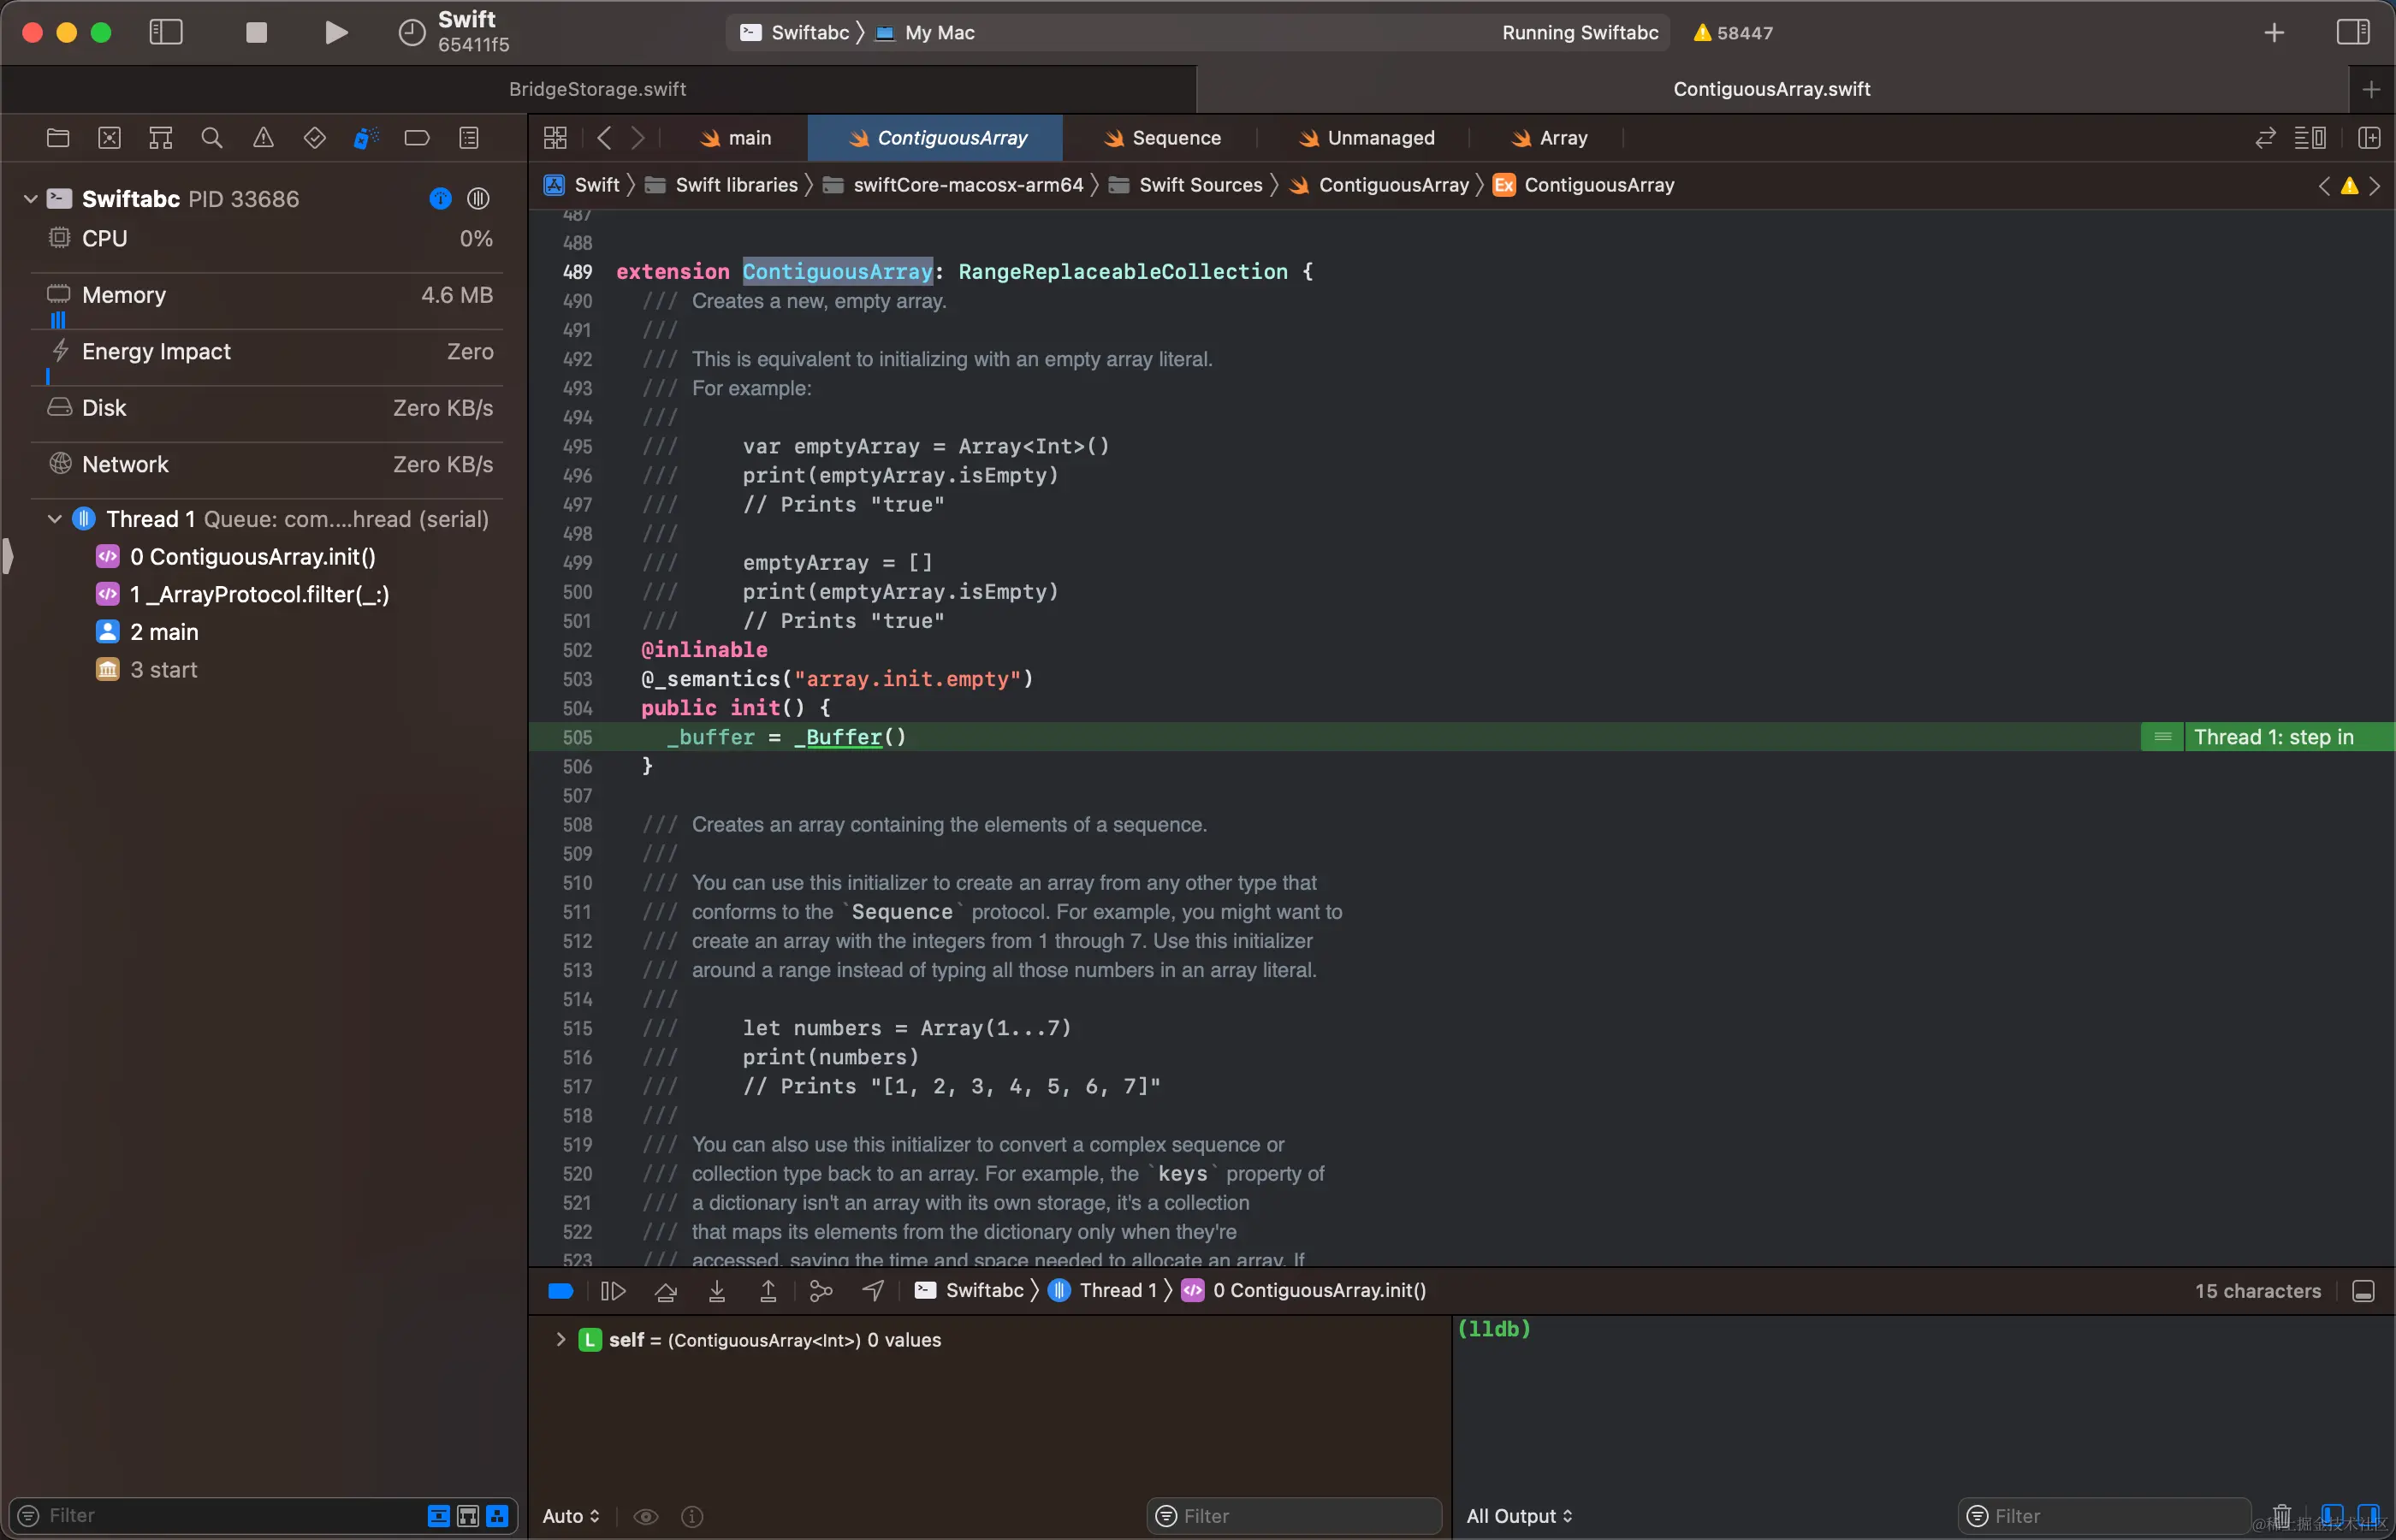This screenshot has height=1540, width=2396.
Task: Open the Breakpoint navigator
Action: [417, 138]
